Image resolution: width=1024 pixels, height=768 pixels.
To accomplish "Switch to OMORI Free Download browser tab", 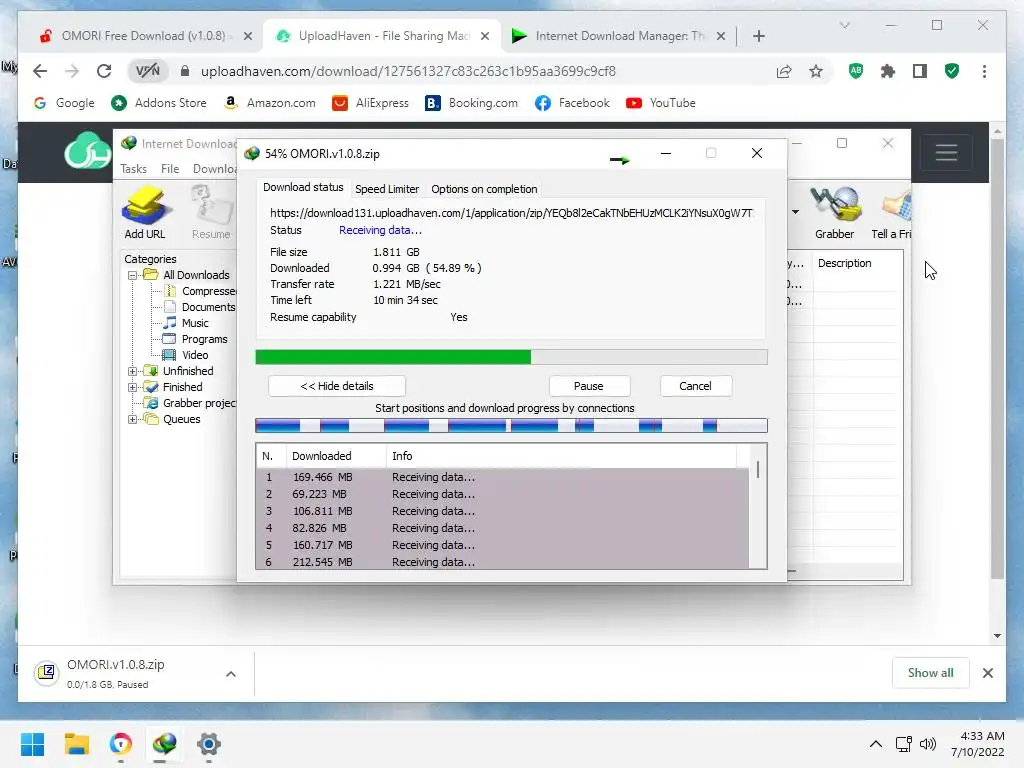I will pos(144,36).
